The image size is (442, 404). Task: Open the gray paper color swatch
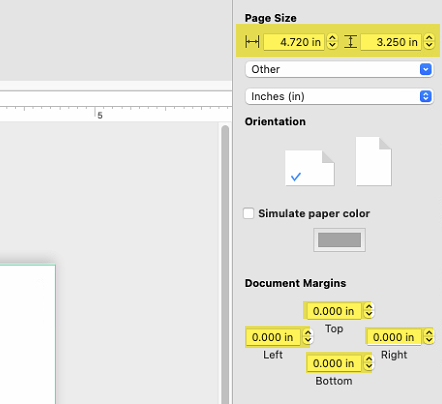pos(339,240)
